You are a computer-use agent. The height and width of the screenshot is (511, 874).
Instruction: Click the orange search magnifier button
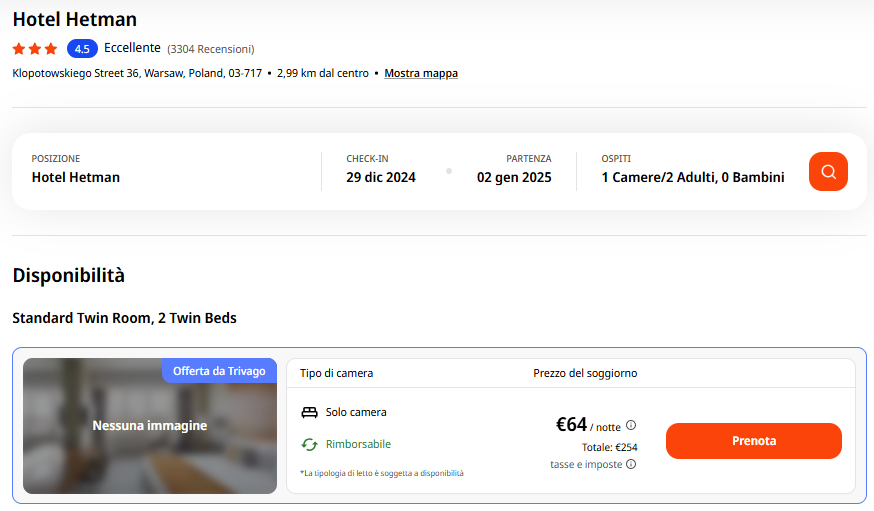pyautogui.click(x=827, y=171)
